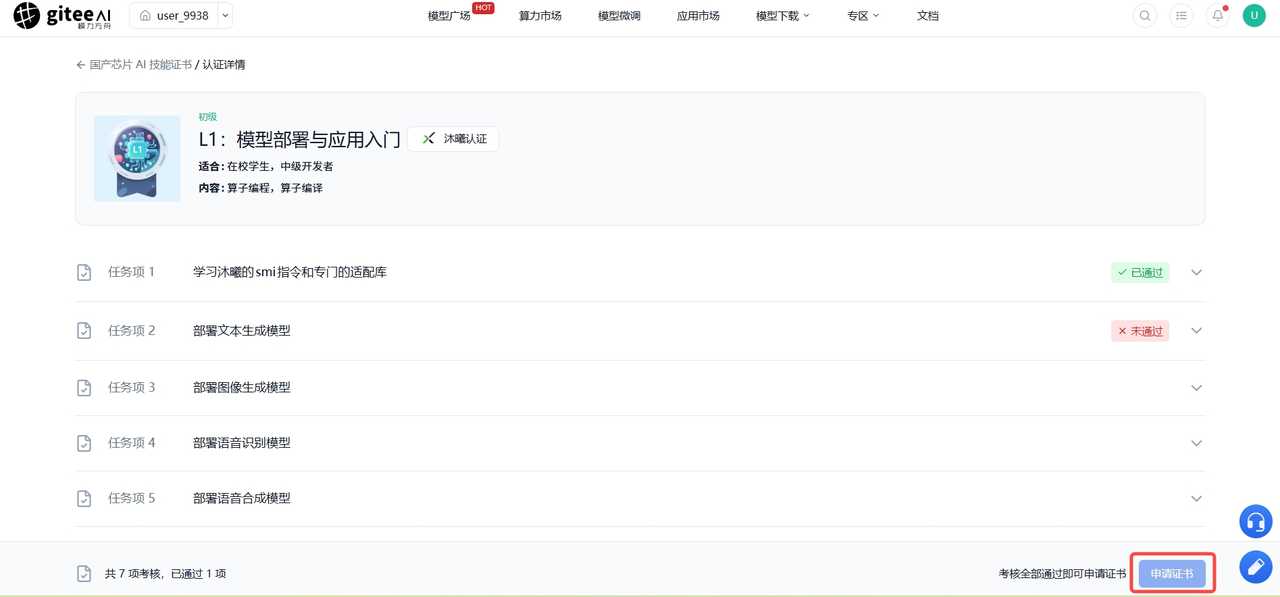Click the 沐曦 logo icon in the badge
Image resolution: width=1280 pixels, height=597 pixels.
point(428,139)
